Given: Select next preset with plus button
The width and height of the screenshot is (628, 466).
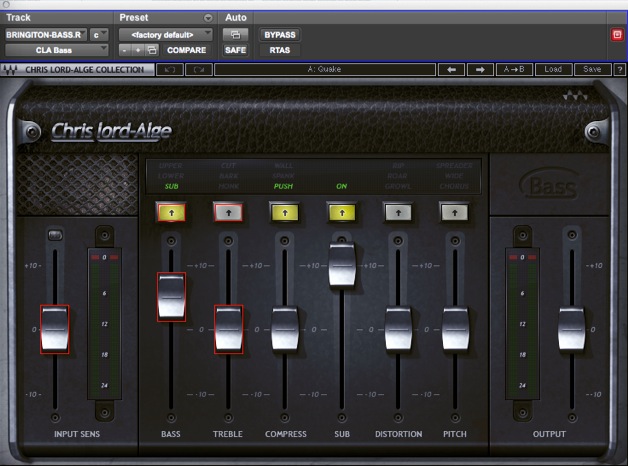Looking at the screenshot, I should 138,50.
